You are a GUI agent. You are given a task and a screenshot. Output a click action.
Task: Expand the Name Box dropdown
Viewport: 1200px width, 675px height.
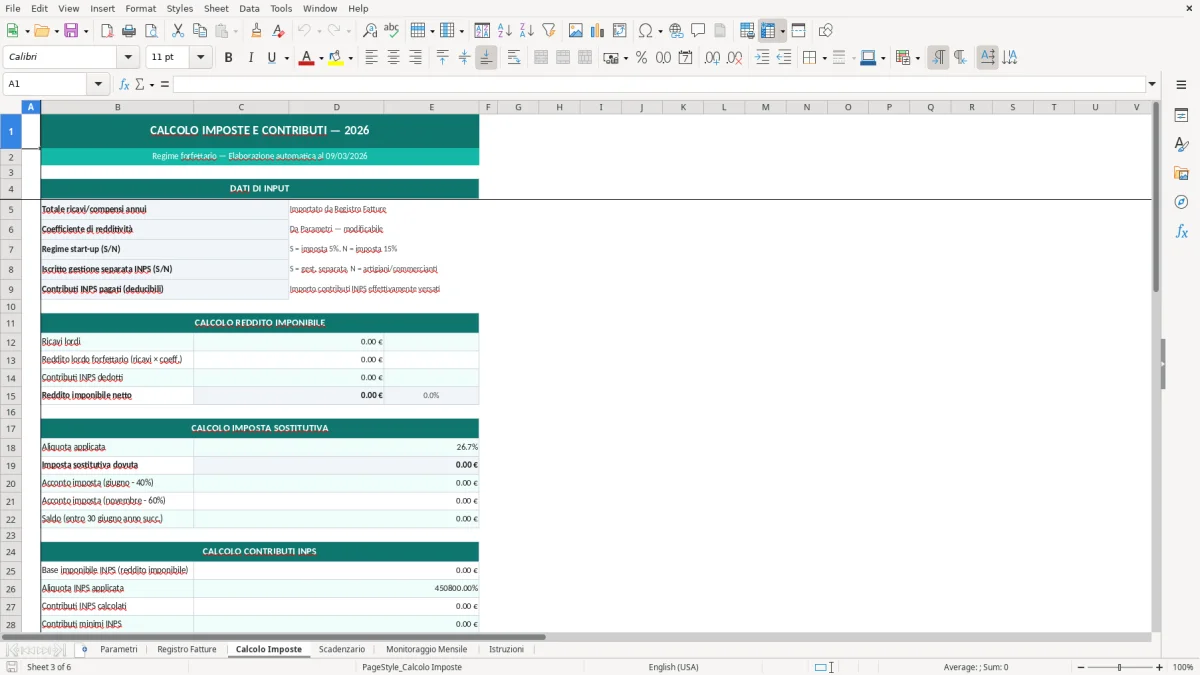click(x=98, y=84)
